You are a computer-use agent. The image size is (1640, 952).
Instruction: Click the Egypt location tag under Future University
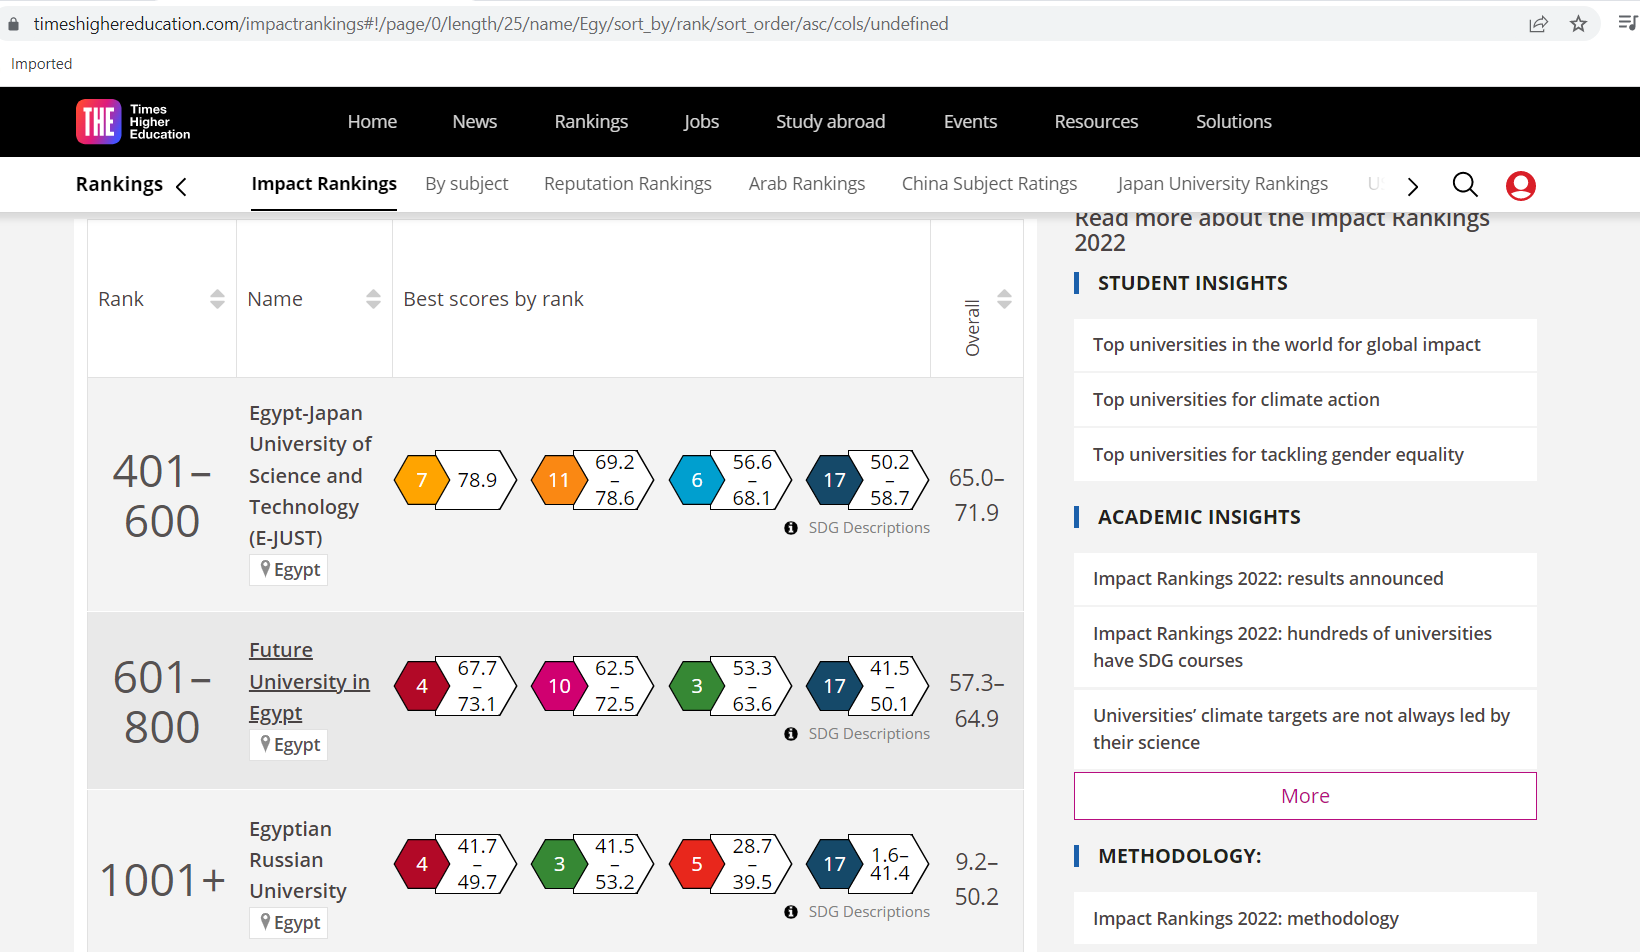click(x=289, y=745)
